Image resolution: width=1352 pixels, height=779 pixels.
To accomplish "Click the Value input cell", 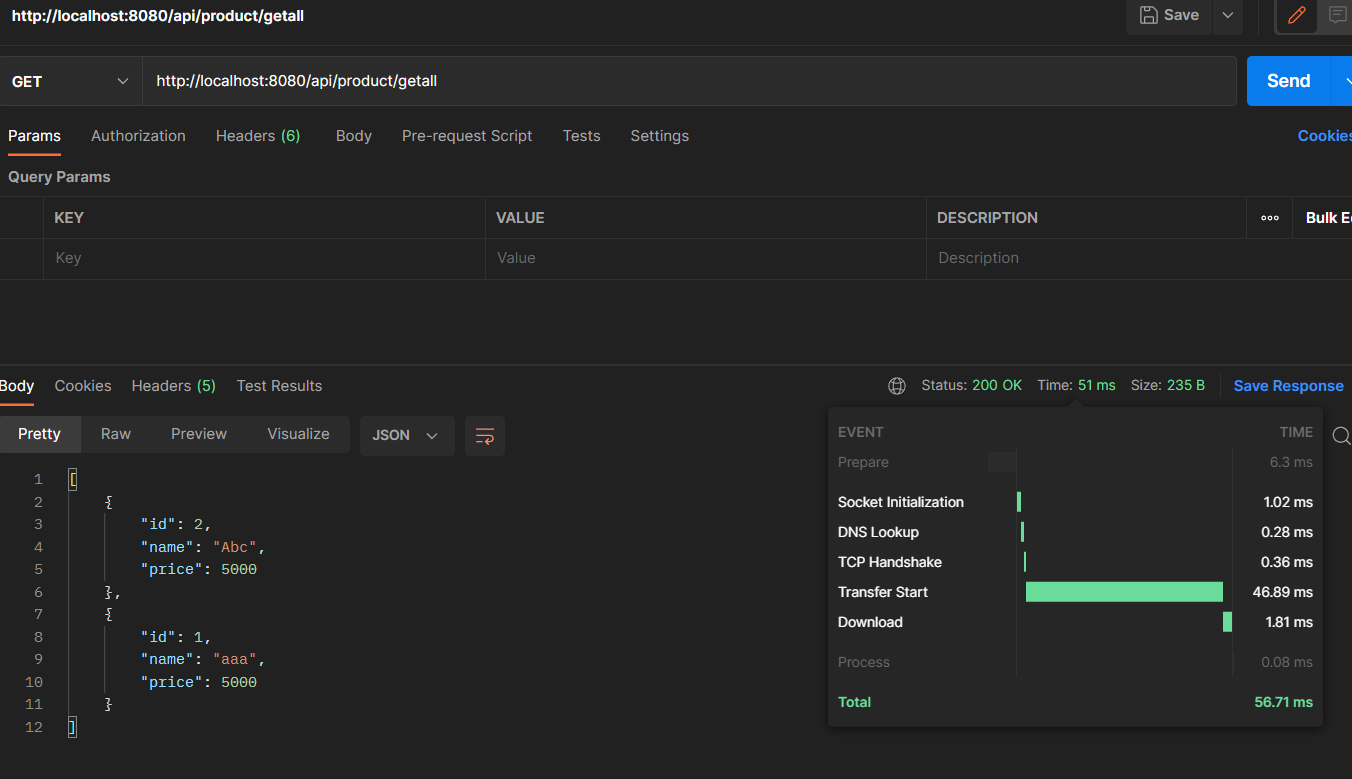I will 705,258.
